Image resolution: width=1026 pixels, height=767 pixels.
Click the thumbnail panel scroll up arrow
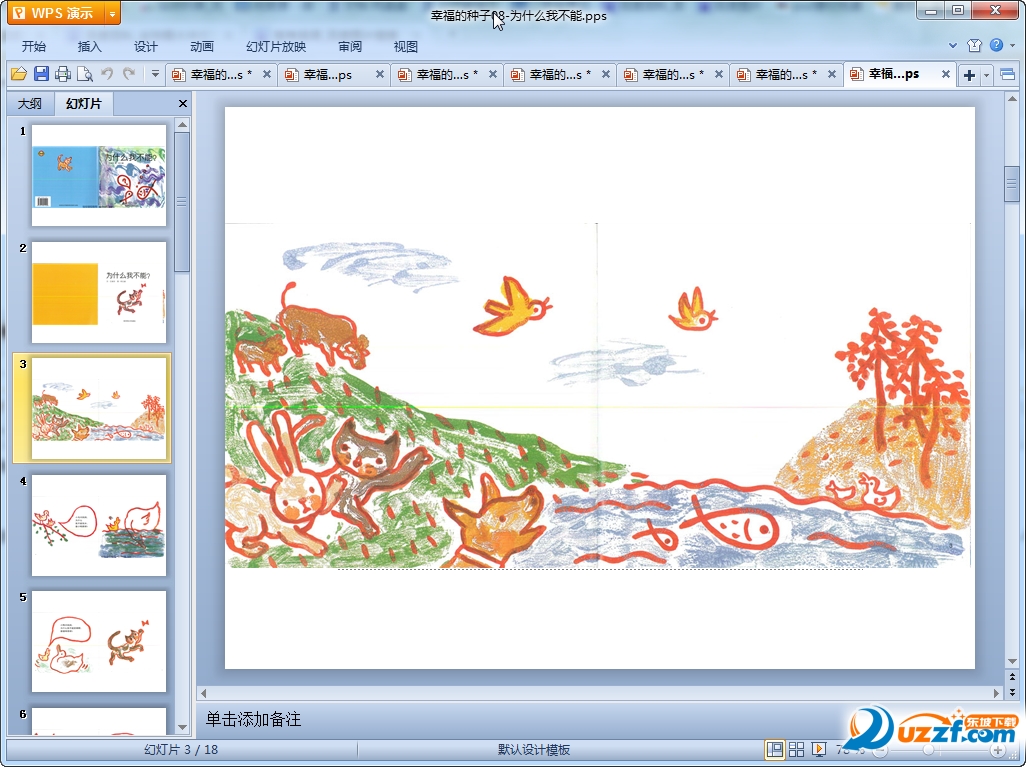pos(183,124)
